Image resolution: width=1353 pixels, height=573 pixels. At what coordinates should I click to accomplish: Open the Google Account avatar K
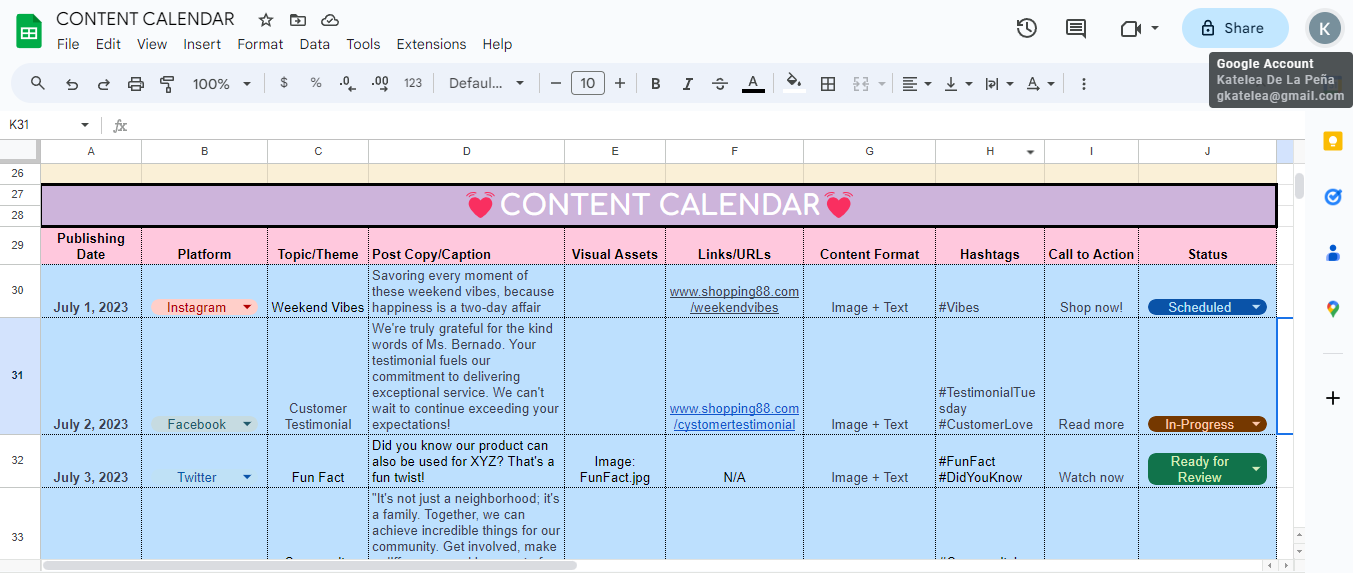click(1324, 28)
